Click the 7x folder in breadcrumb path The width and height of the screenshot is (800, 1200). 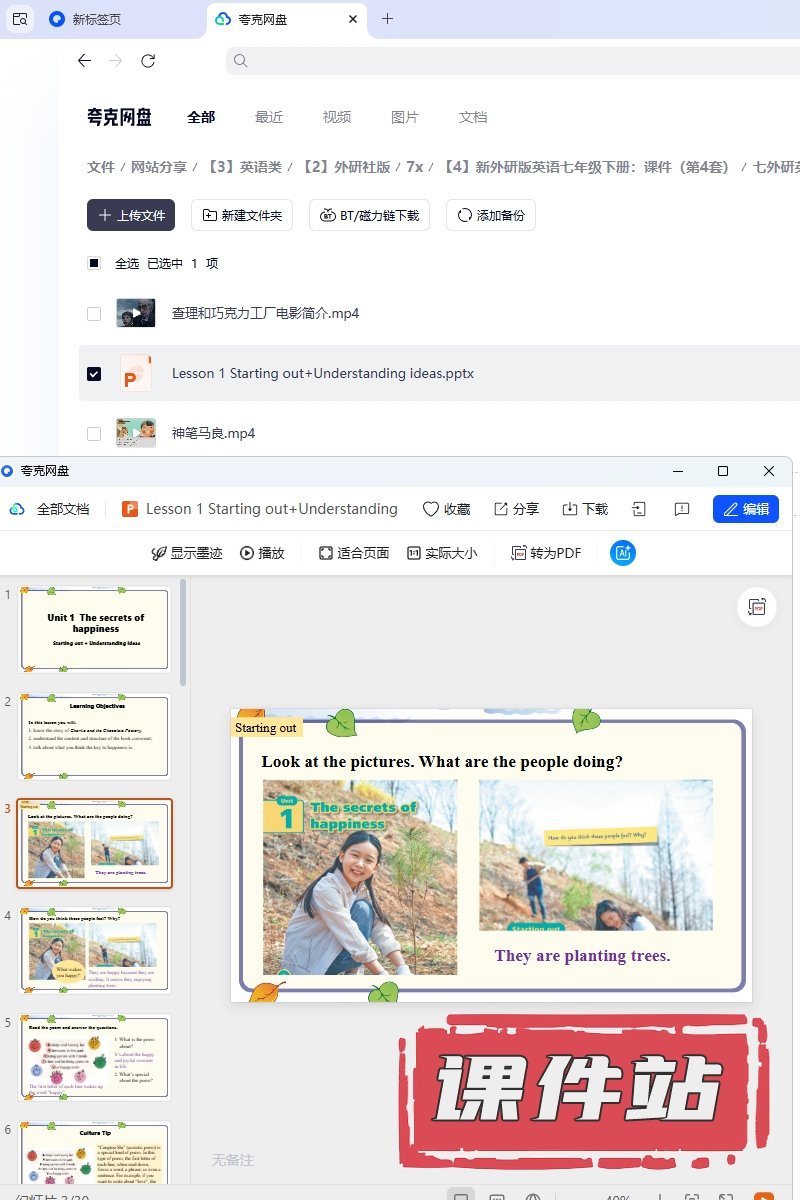(414, 167)
